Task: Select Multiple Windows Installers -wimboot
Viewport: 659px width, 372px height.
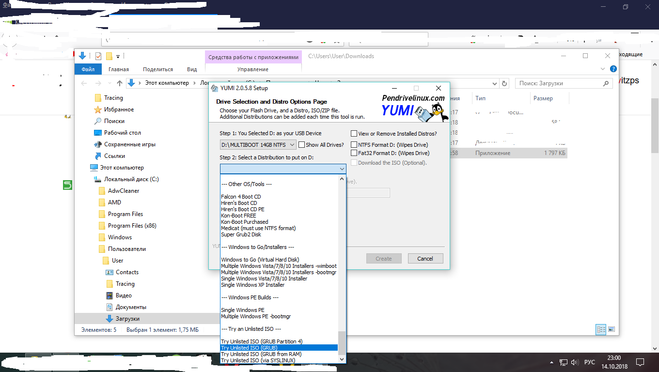Action: (x=279, y=266)
